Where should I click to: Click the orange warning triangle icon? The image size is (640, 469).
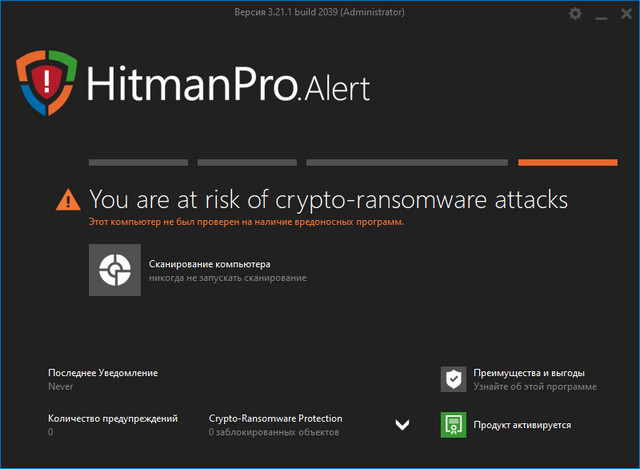click(67, 199)
